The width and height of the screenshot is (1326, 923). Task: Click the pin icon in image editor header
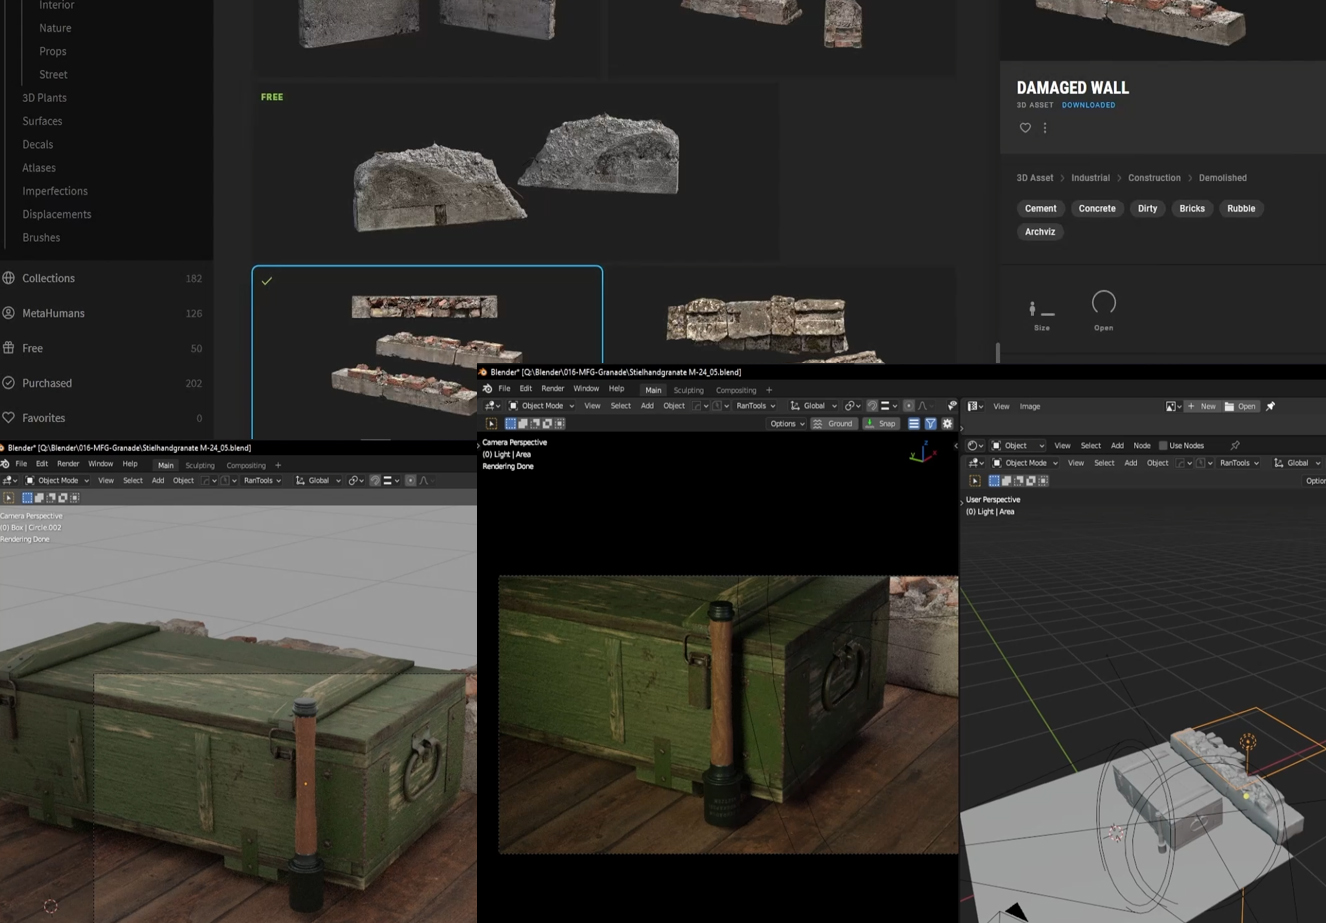tap(1271, 407)
